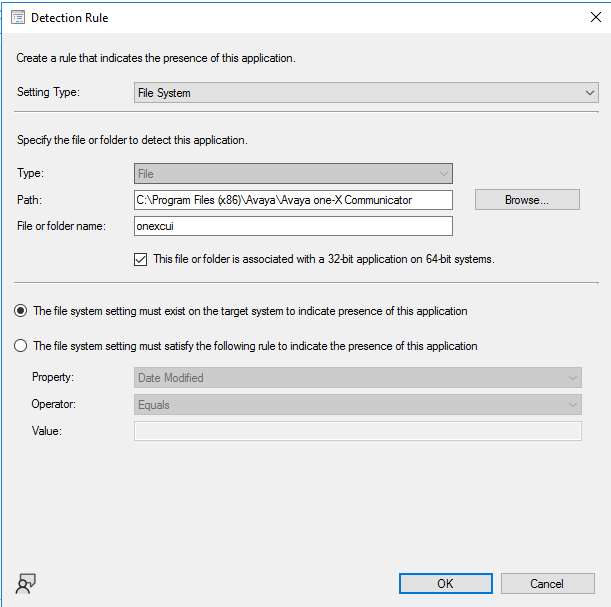The height and width of the screenshot is (607, 611).
Task: Click the 'File or folder name:' label
Action: (61, 226)
